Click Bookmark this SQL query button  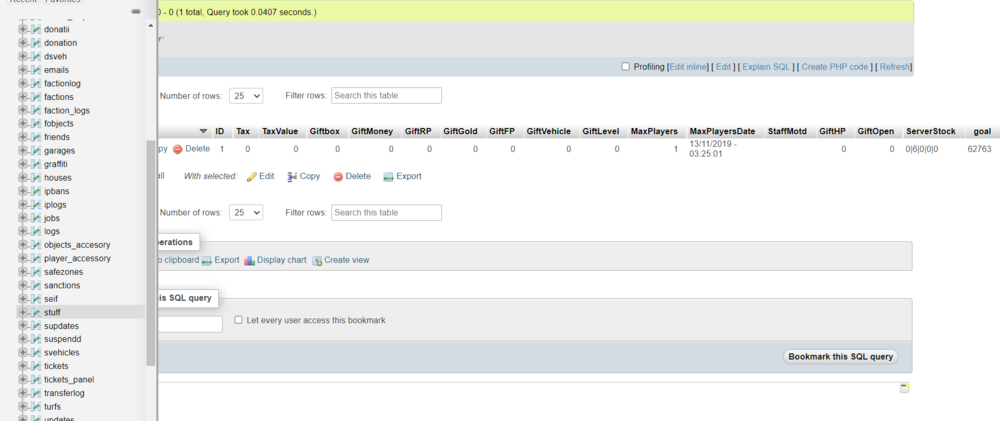(841, 357)
